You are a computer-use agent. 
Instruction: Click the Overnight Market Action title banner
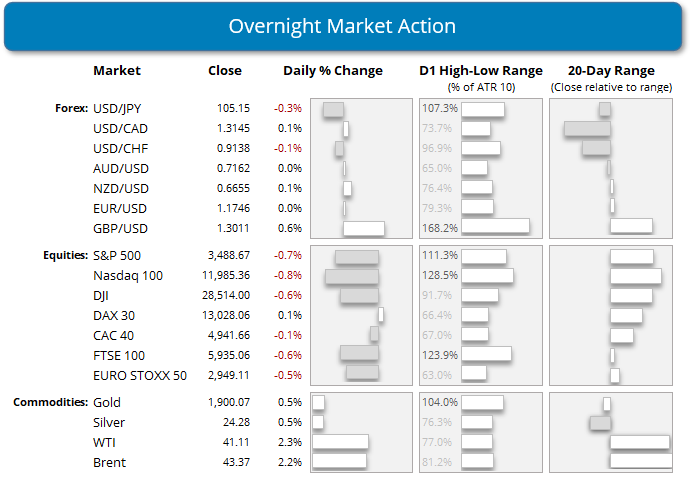tap(345, 26)
